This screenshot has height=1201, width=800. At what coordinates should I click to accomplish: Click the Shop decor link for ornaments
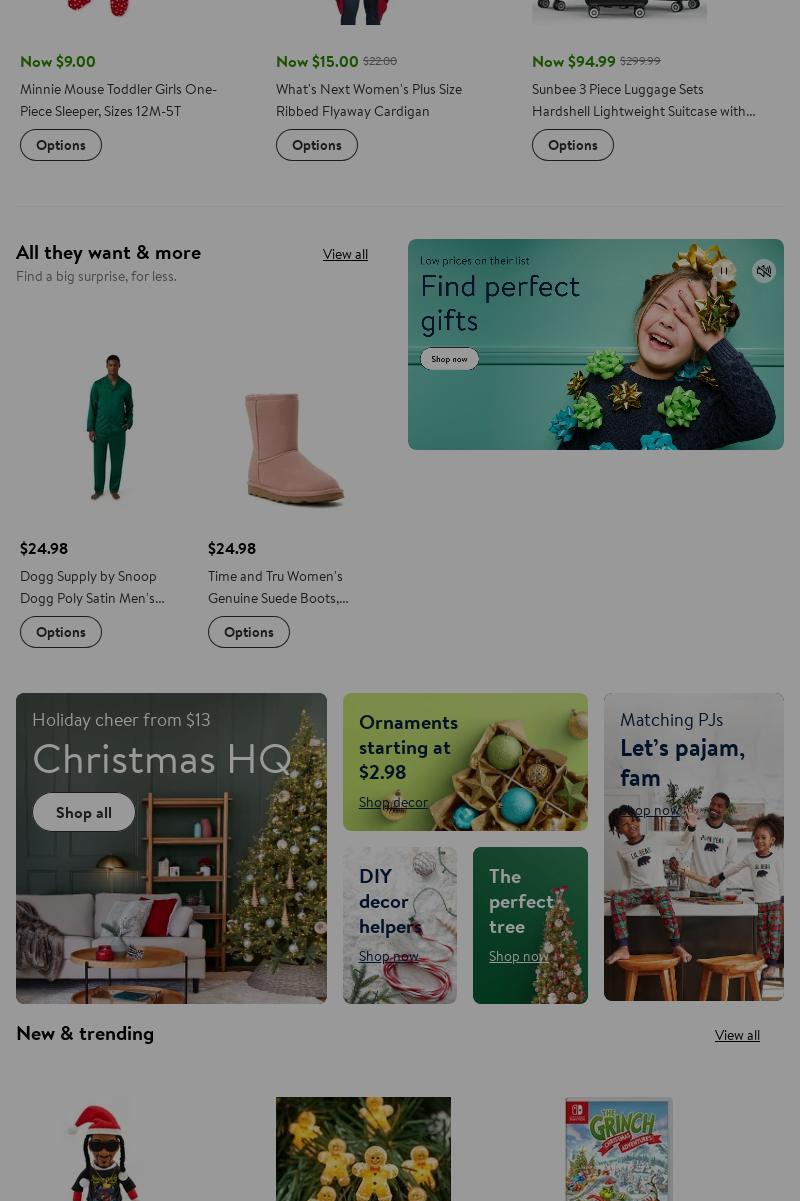[393, 802]
